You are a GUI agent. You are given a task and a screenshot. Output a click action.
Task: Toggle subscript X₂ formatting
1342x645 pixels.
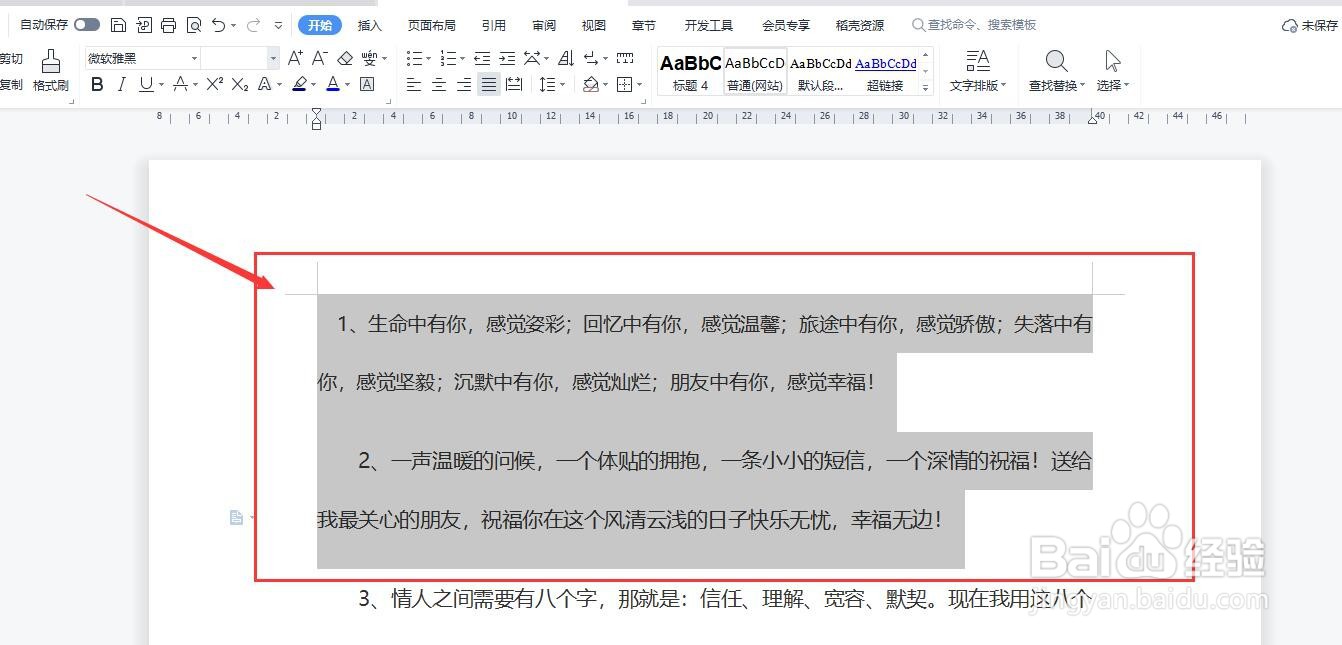tap(240, 85)
